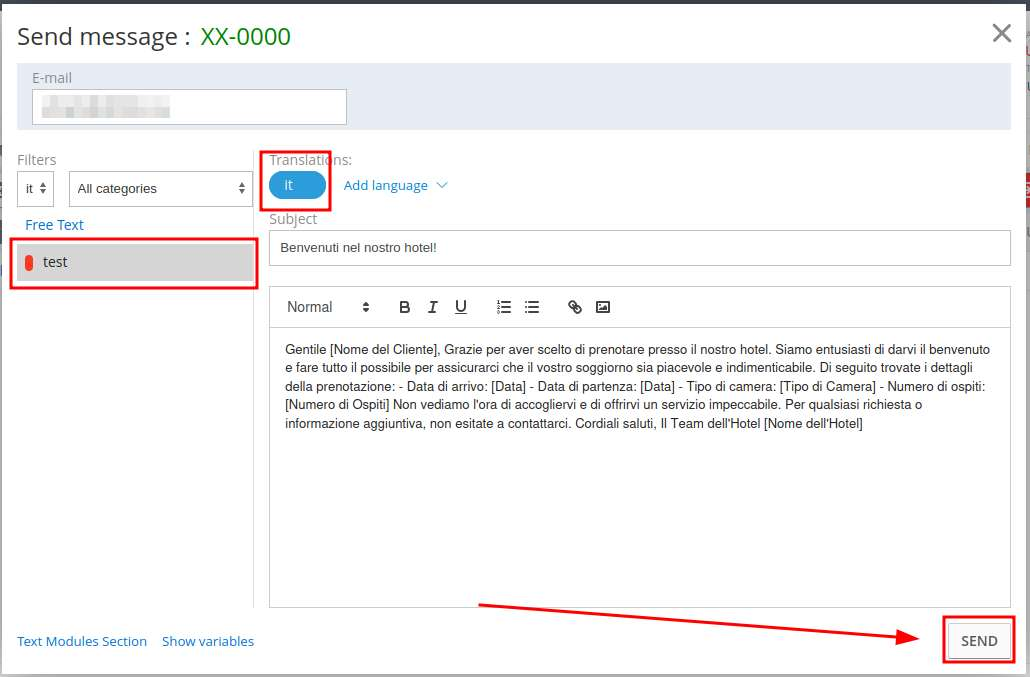
Task: Click into the E-mail address field
Action: (x=189, y=107)
